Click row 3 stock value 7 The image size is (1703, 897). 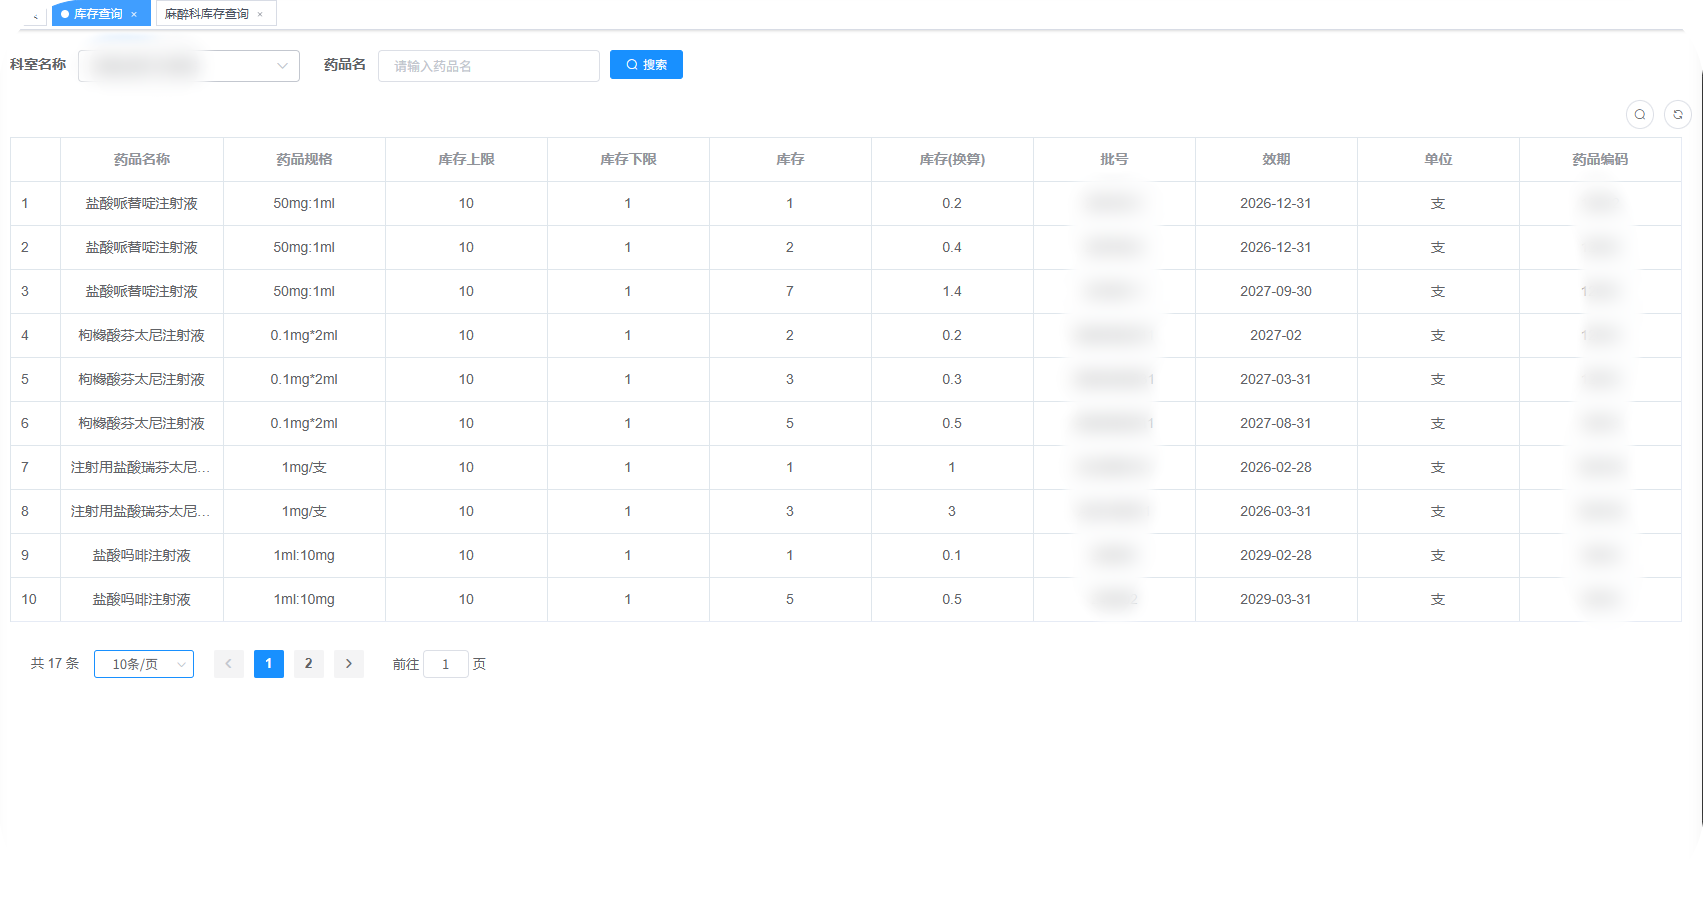coord(790,292)
